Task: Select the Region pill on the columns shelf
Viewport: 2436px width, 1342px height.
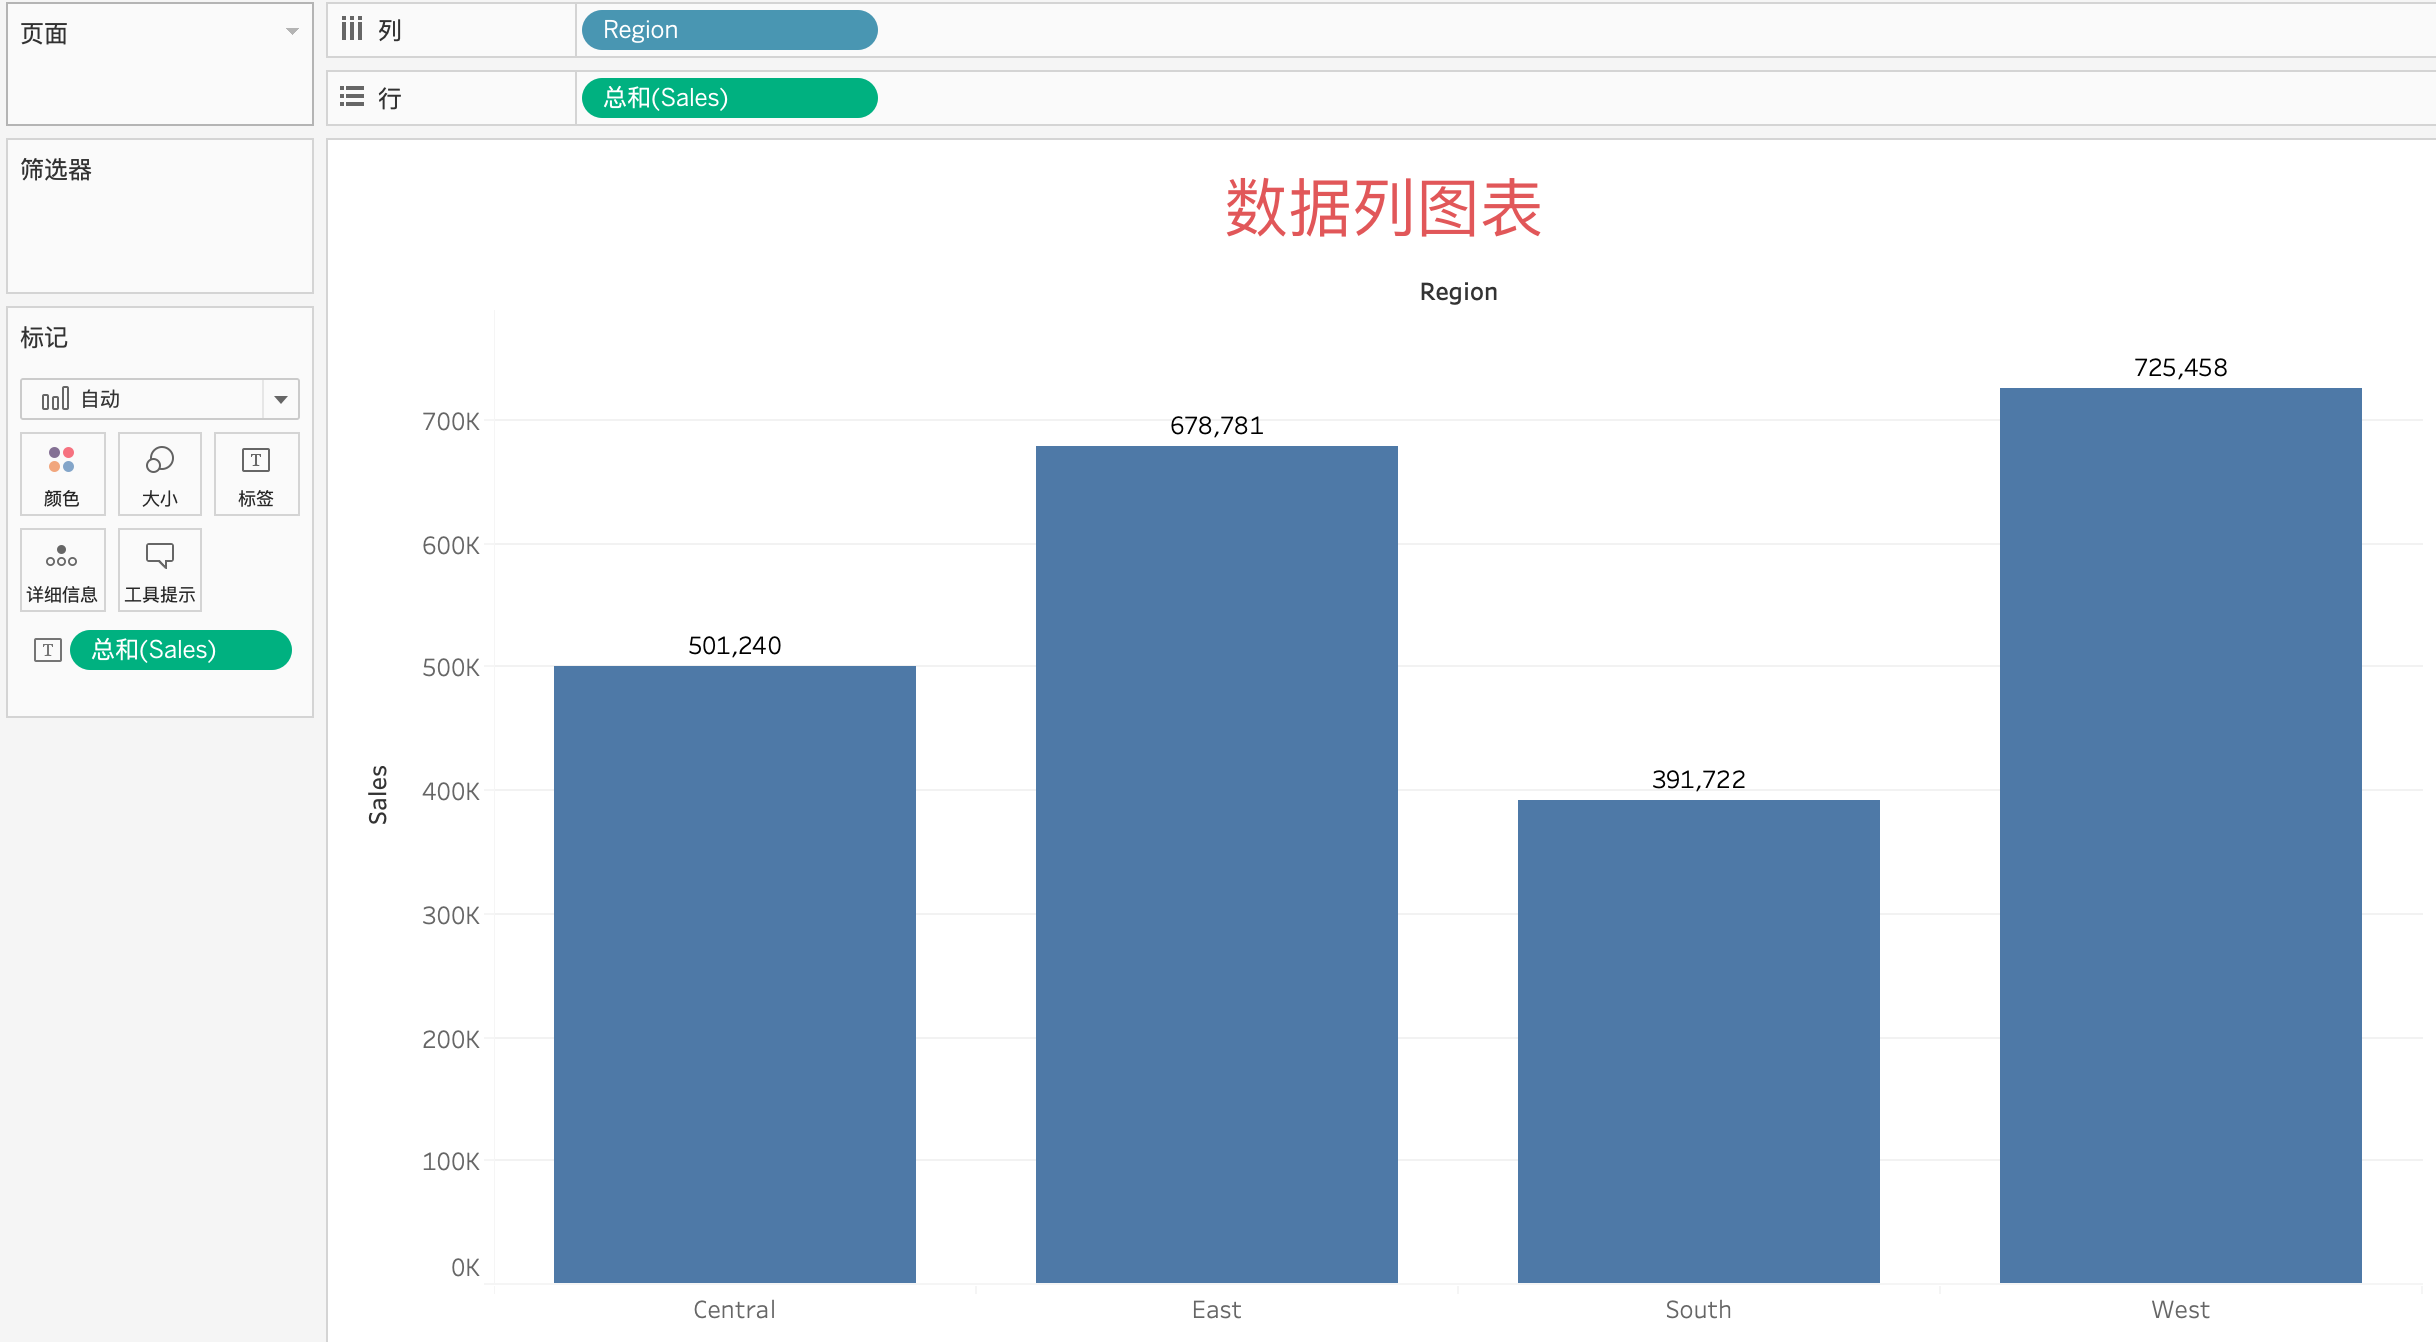Action: [x=729, y=30]
